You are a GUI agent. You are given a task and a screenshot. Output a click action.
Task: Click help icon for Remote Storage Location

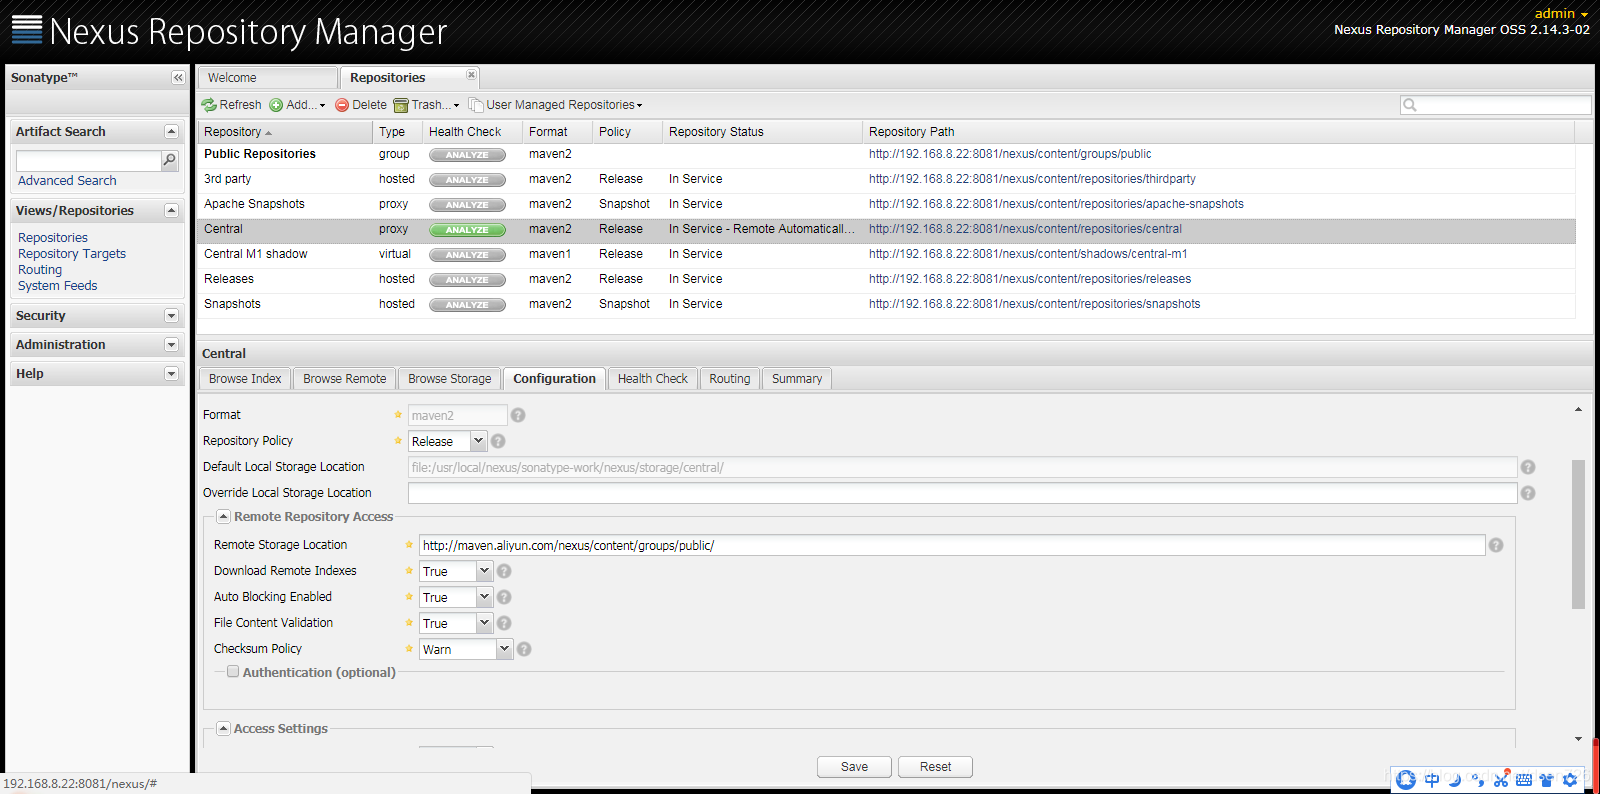(x=1496, y=545)
